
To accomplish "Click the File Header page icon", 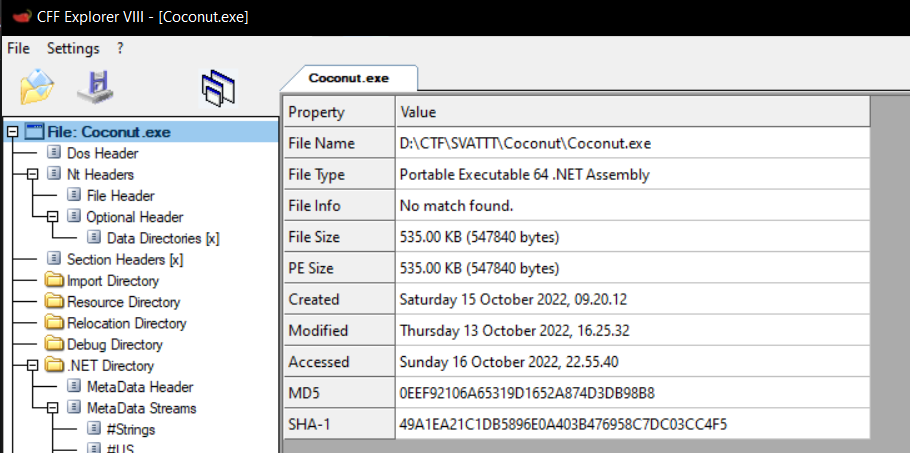I will point(74,195).
